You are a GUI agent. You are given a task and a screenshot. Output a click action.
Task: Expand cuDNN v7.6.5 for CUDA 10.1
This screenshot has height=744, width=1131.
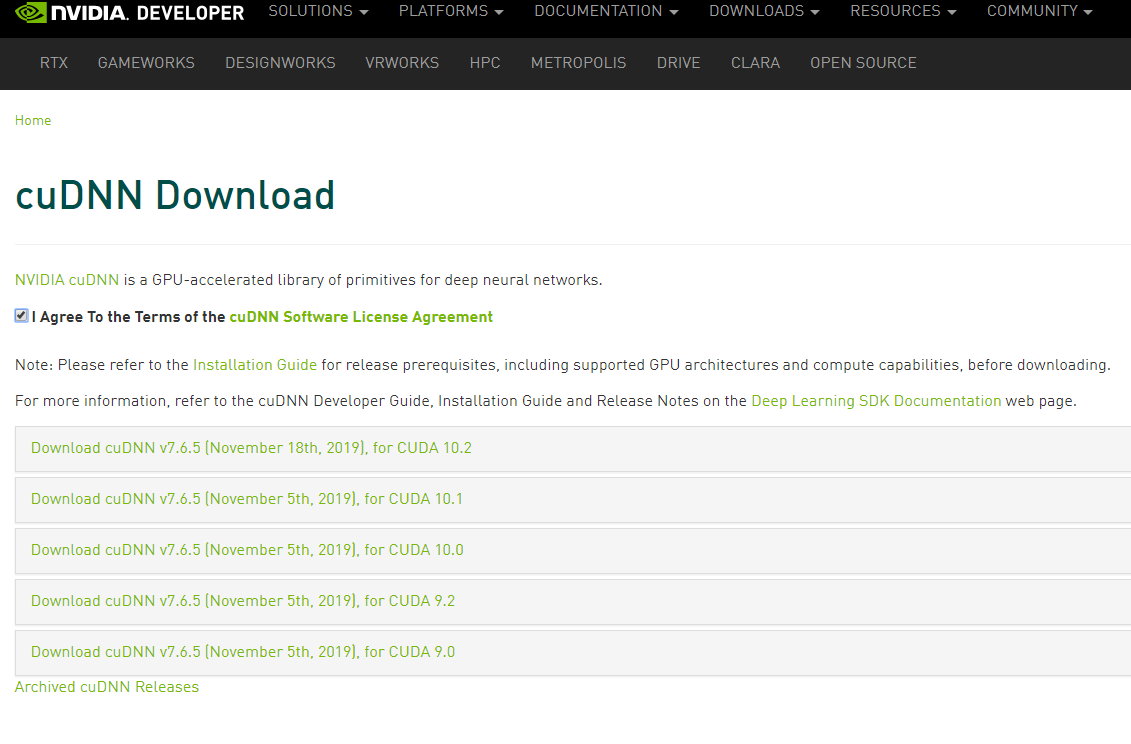(x=573, y=500)
